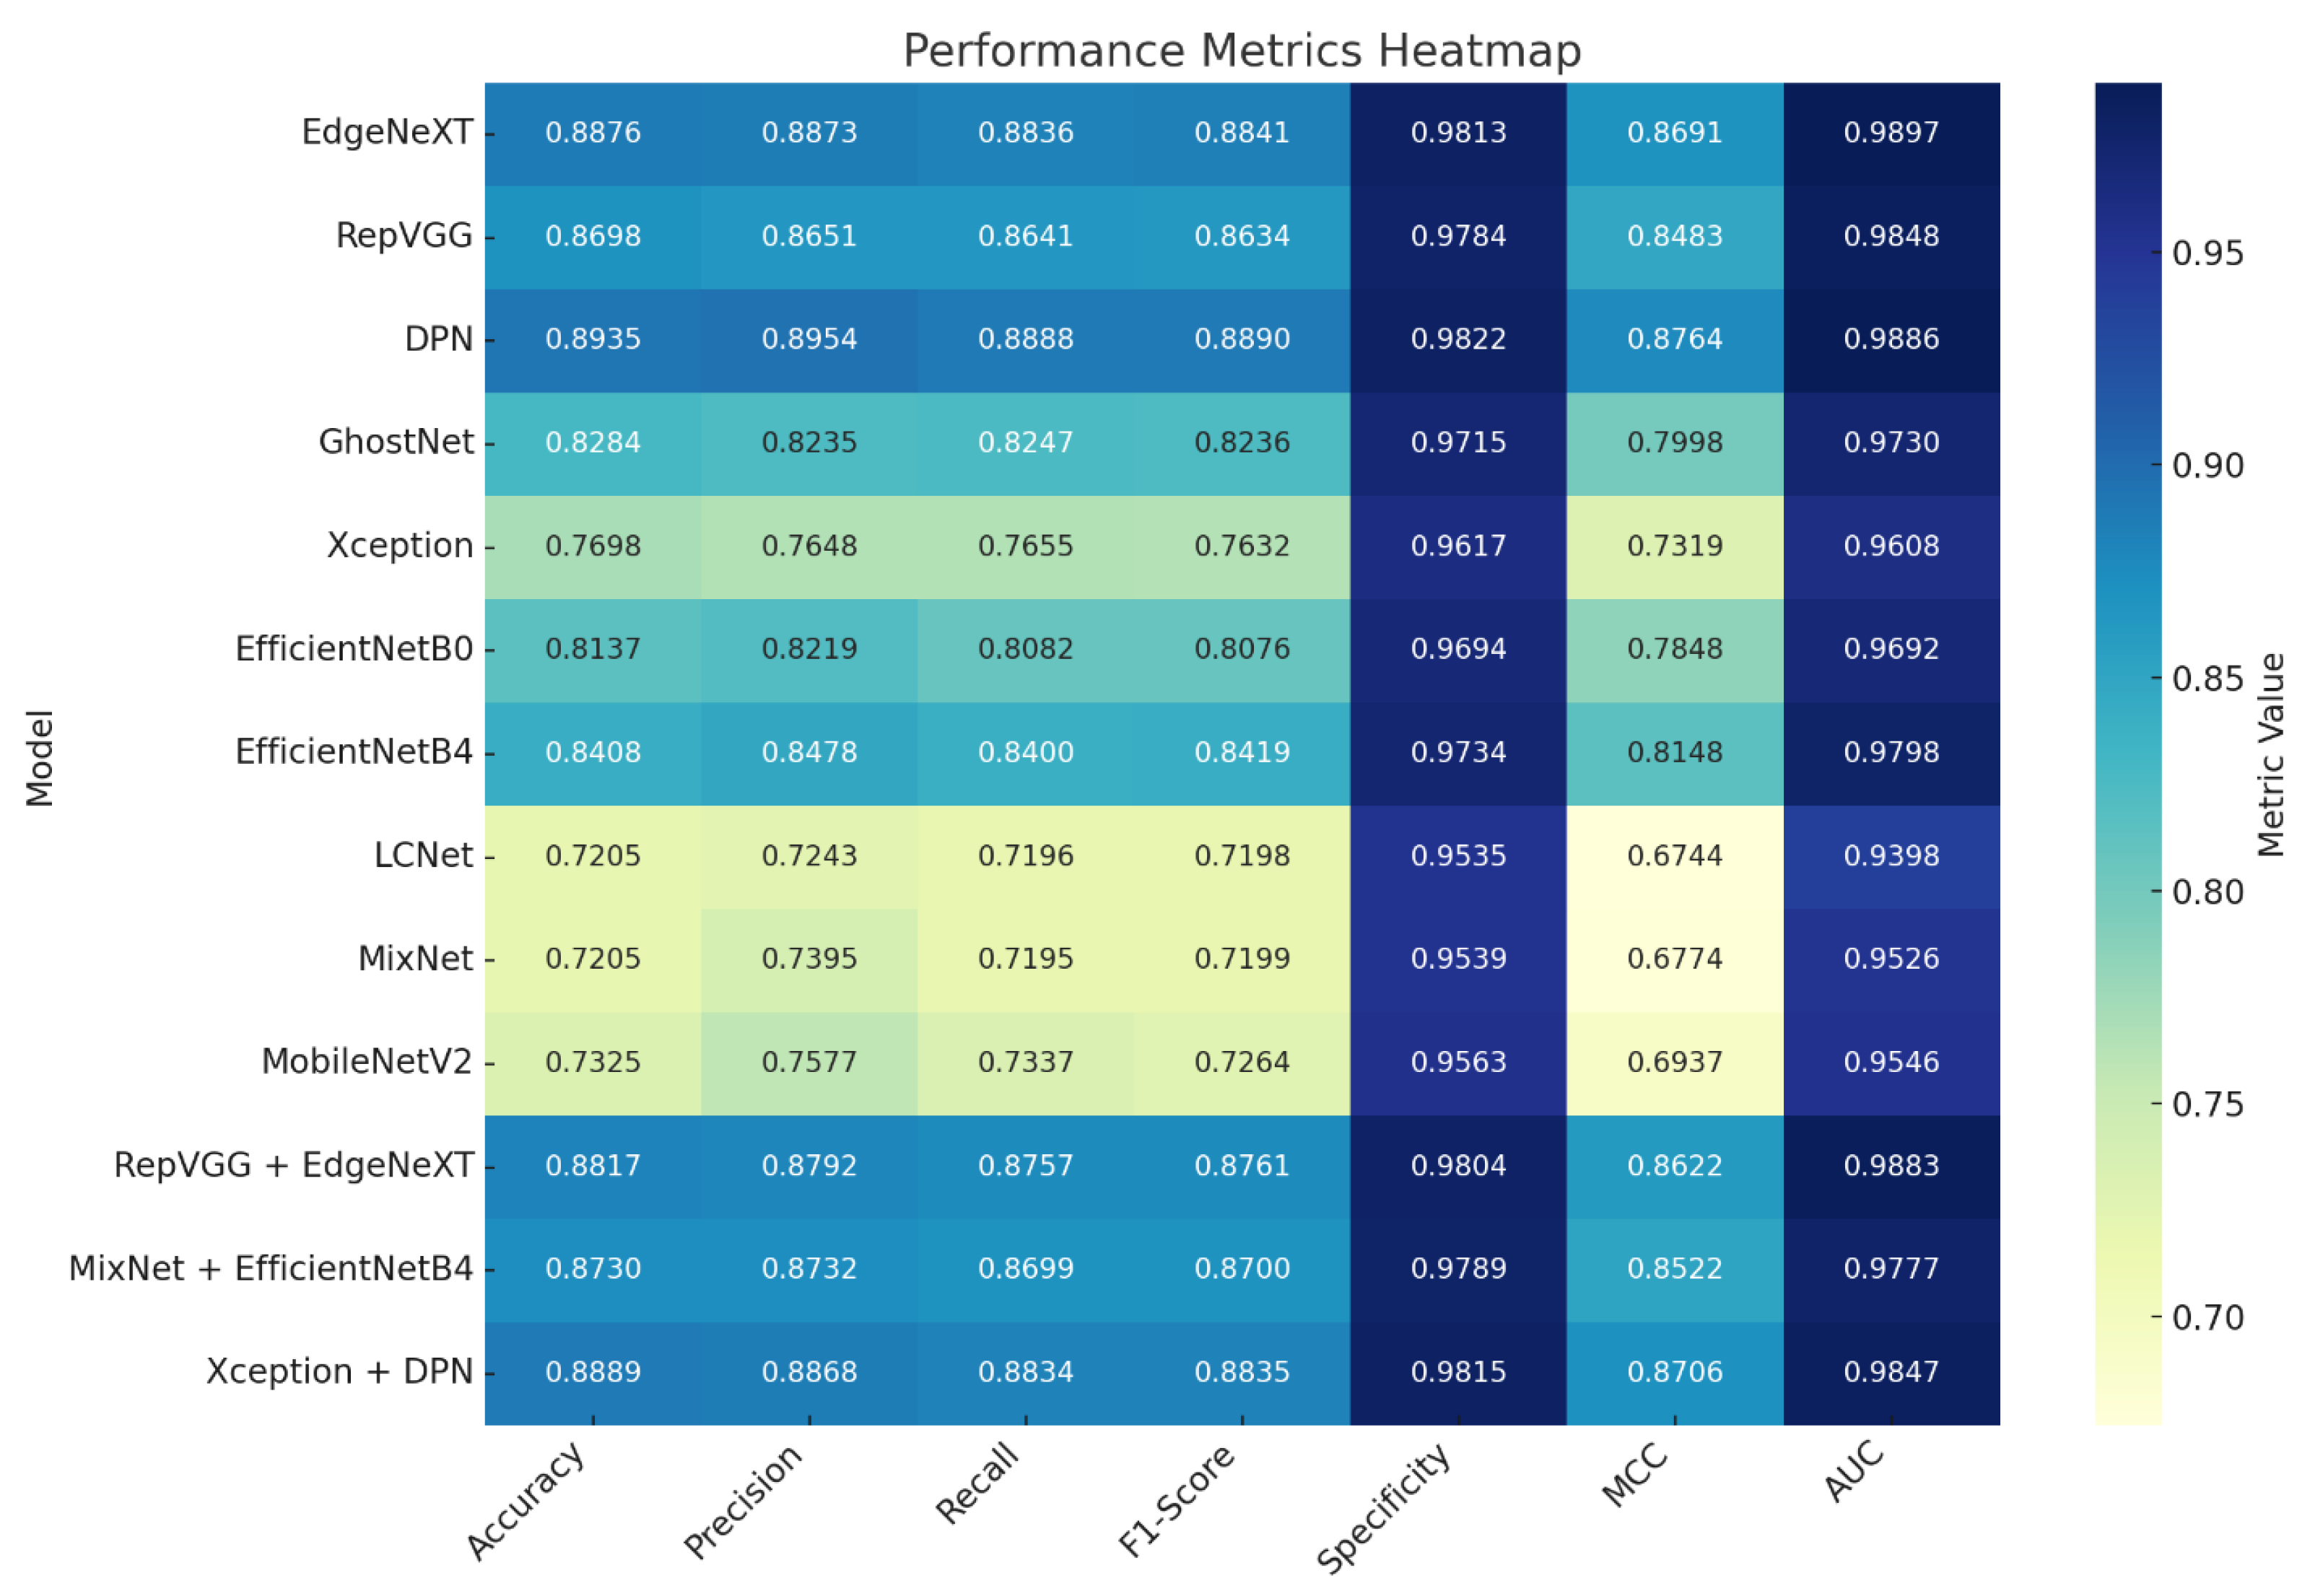
Task: Select the DPN Precision cell 0.8954
Action: pos(809,339)
